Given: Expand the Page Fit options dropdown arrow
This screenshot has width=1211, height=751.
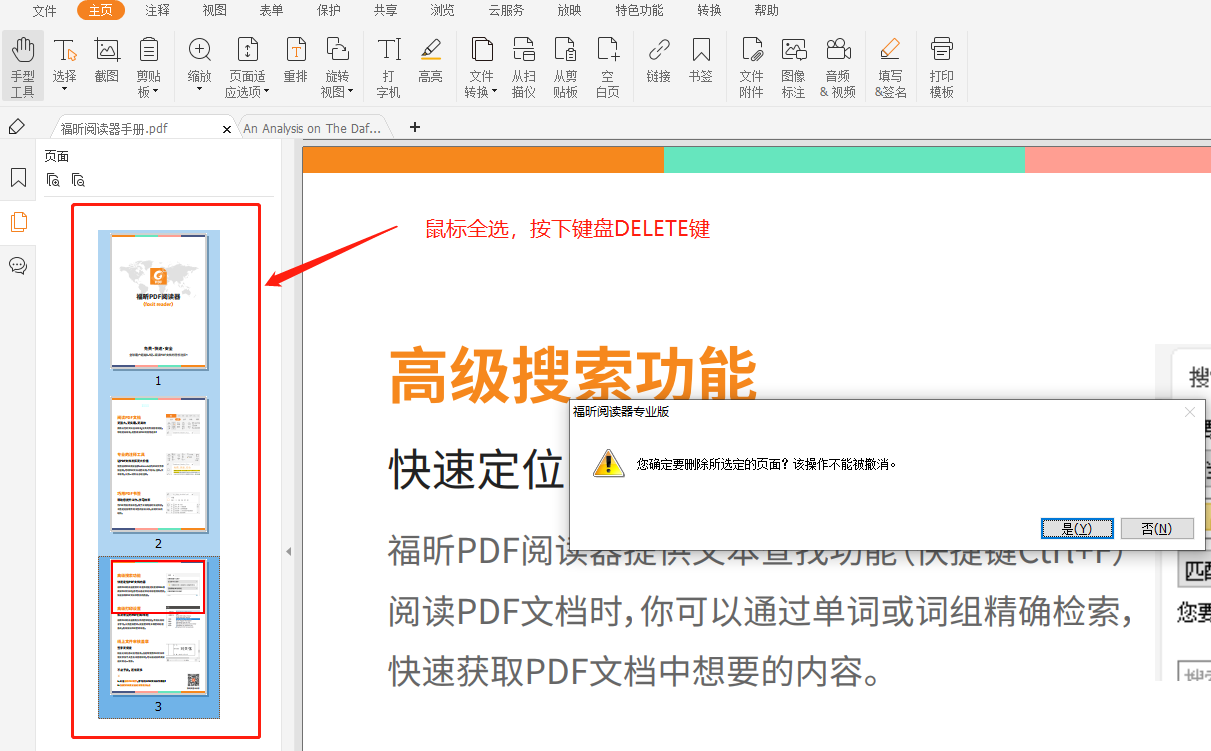Looking at the screenshot, I should pyautogui.click(x=266, y=92).
